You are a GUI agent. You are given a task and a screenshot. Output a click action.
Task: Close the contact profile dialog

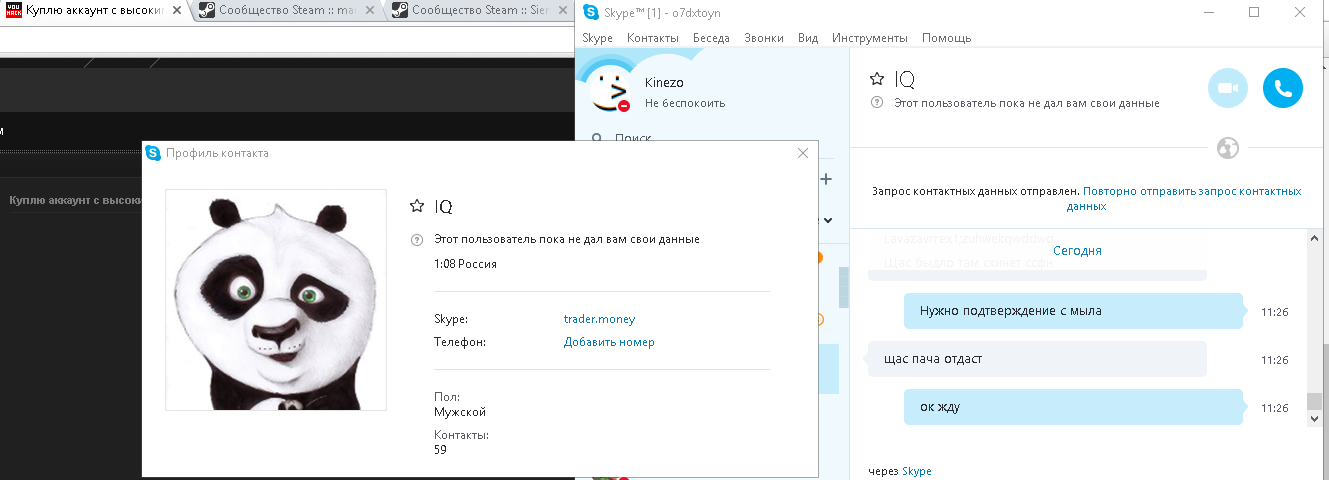[x=802, y=153]
